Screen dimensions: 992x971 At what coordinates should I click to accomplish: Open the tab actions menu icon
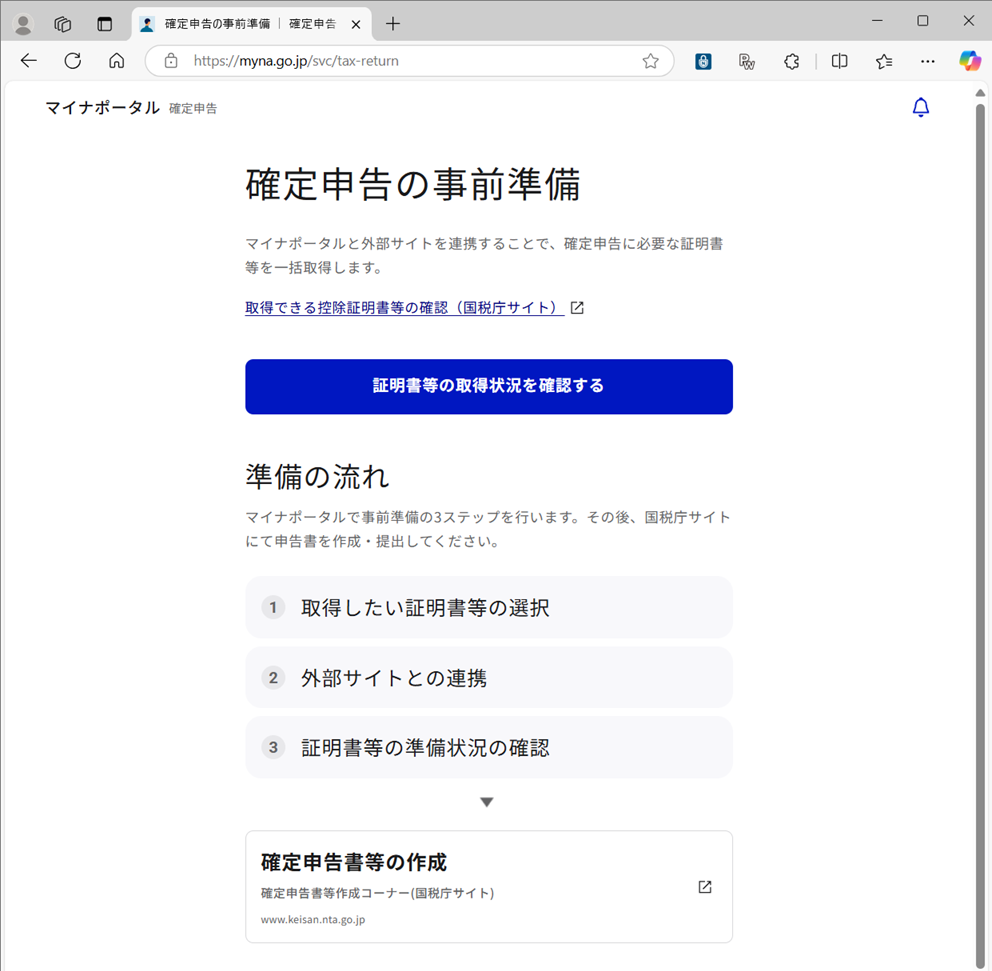coord(104,24)
